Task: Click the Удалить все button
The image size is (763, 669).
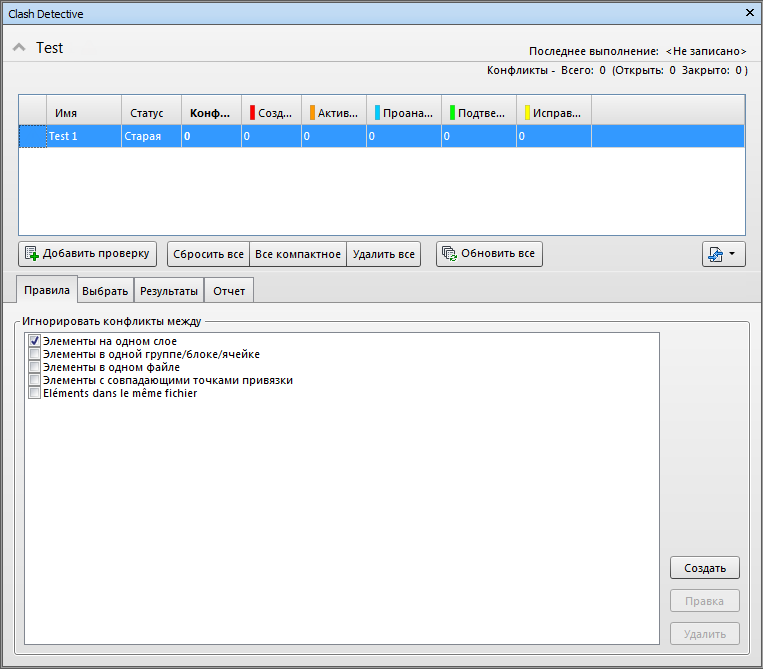Action: click(383, 254)
